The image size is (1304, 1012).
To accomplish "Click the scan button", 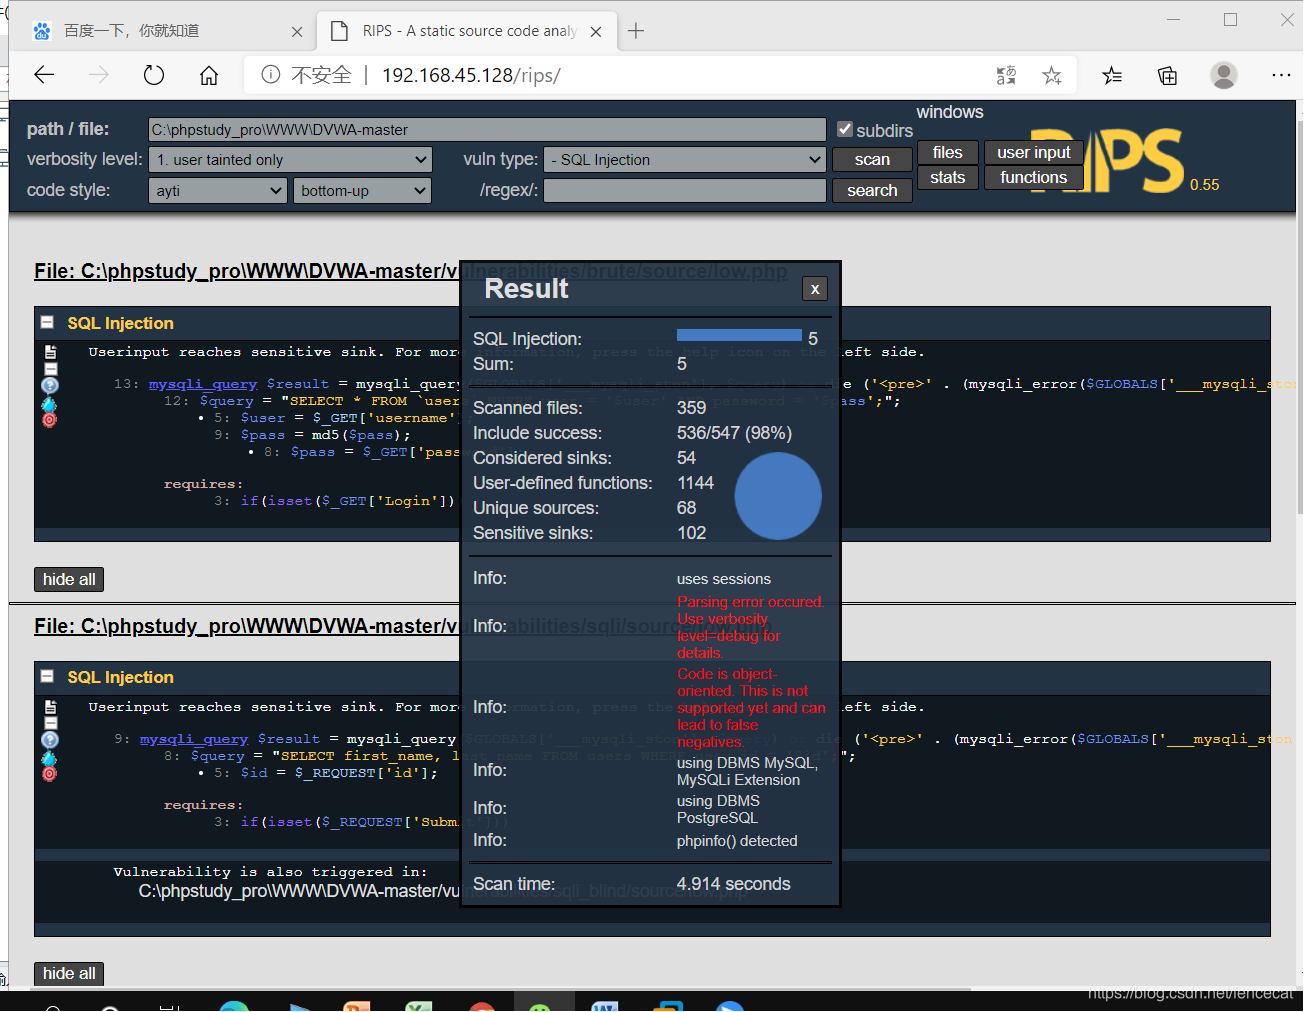I will (872, 160).
